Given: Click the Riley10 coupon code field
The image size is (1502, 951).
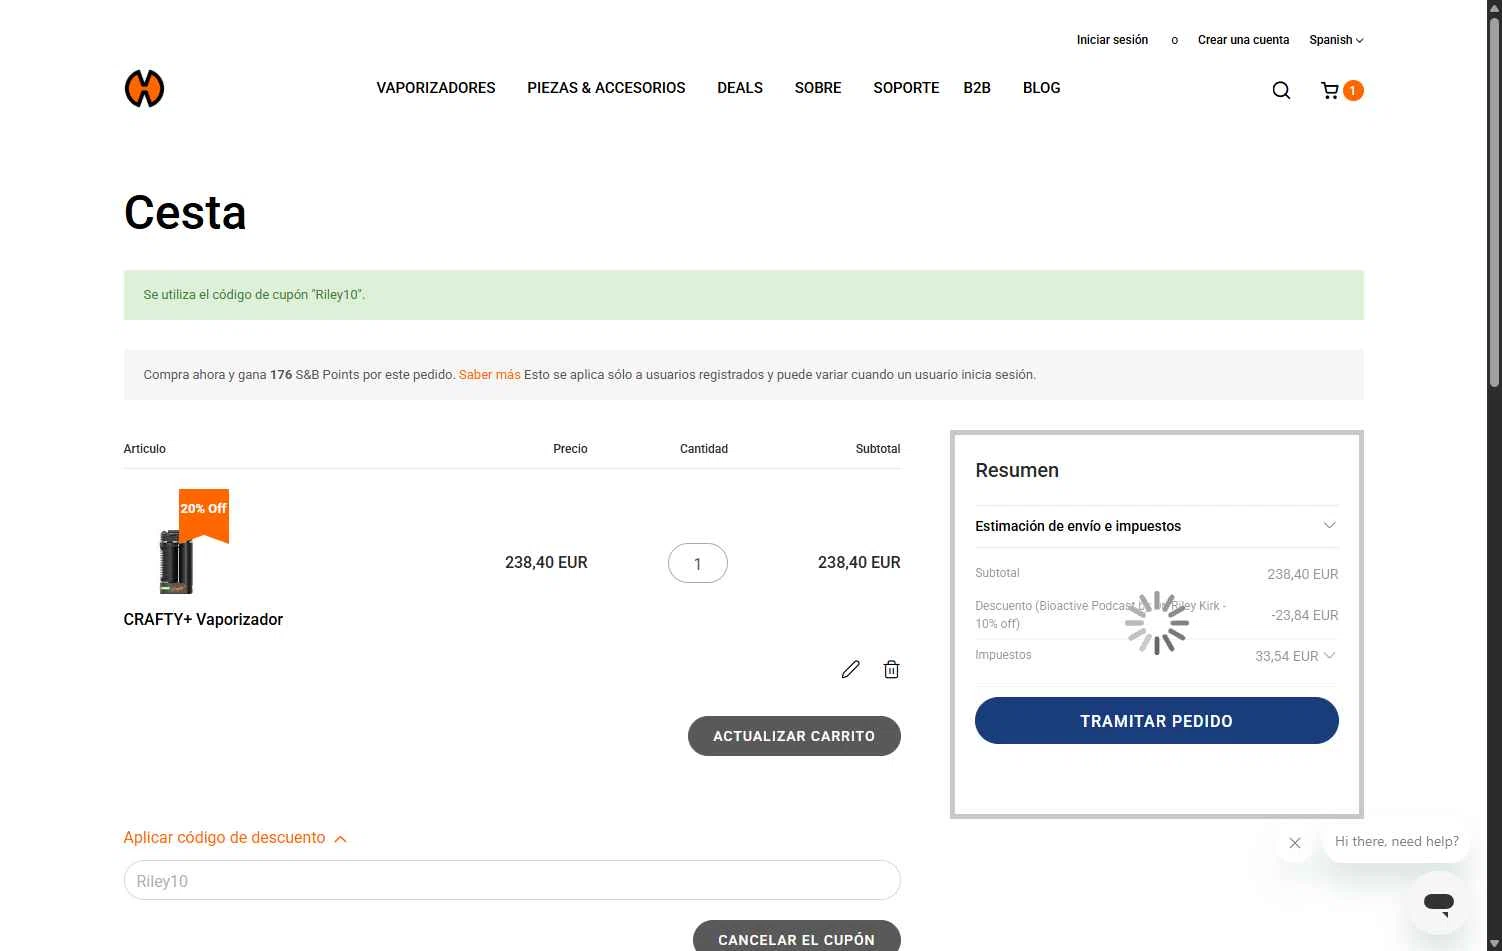Looking at the screenshot, I should [x=512, y=881].
